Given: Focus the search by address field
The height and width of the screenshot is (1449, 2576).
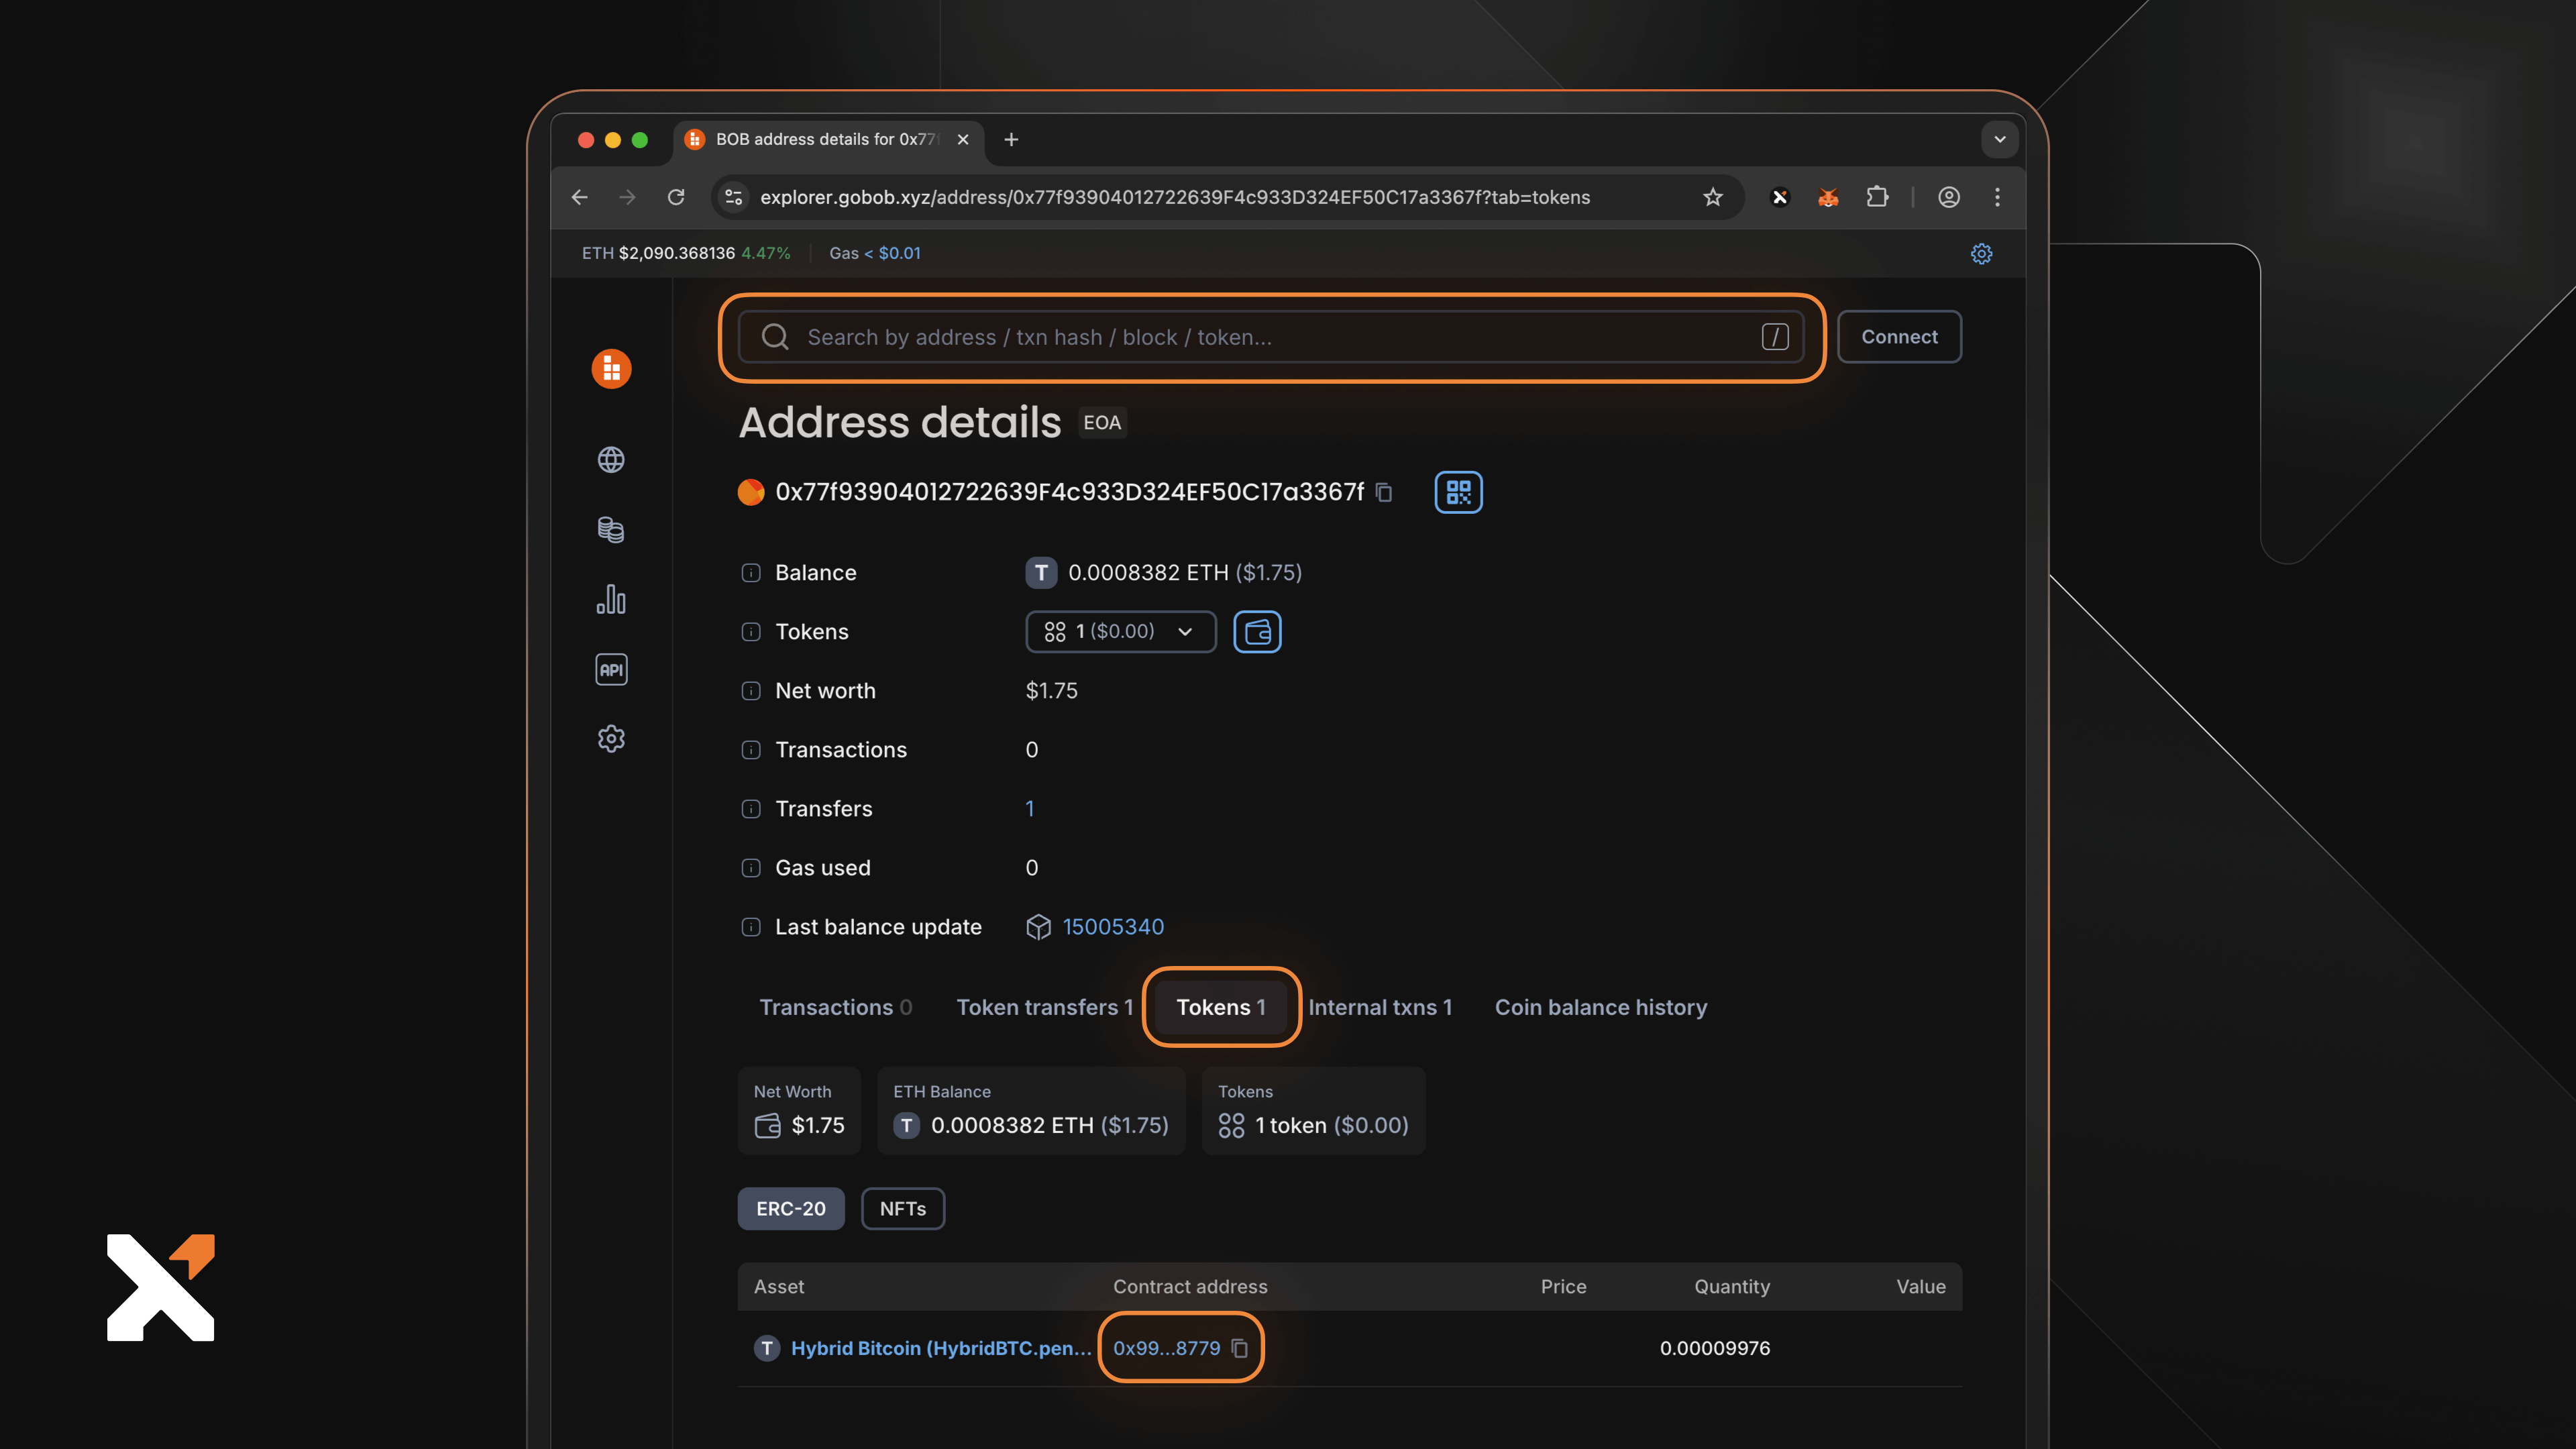Looking at the screenshot, I should point(1270,337).
